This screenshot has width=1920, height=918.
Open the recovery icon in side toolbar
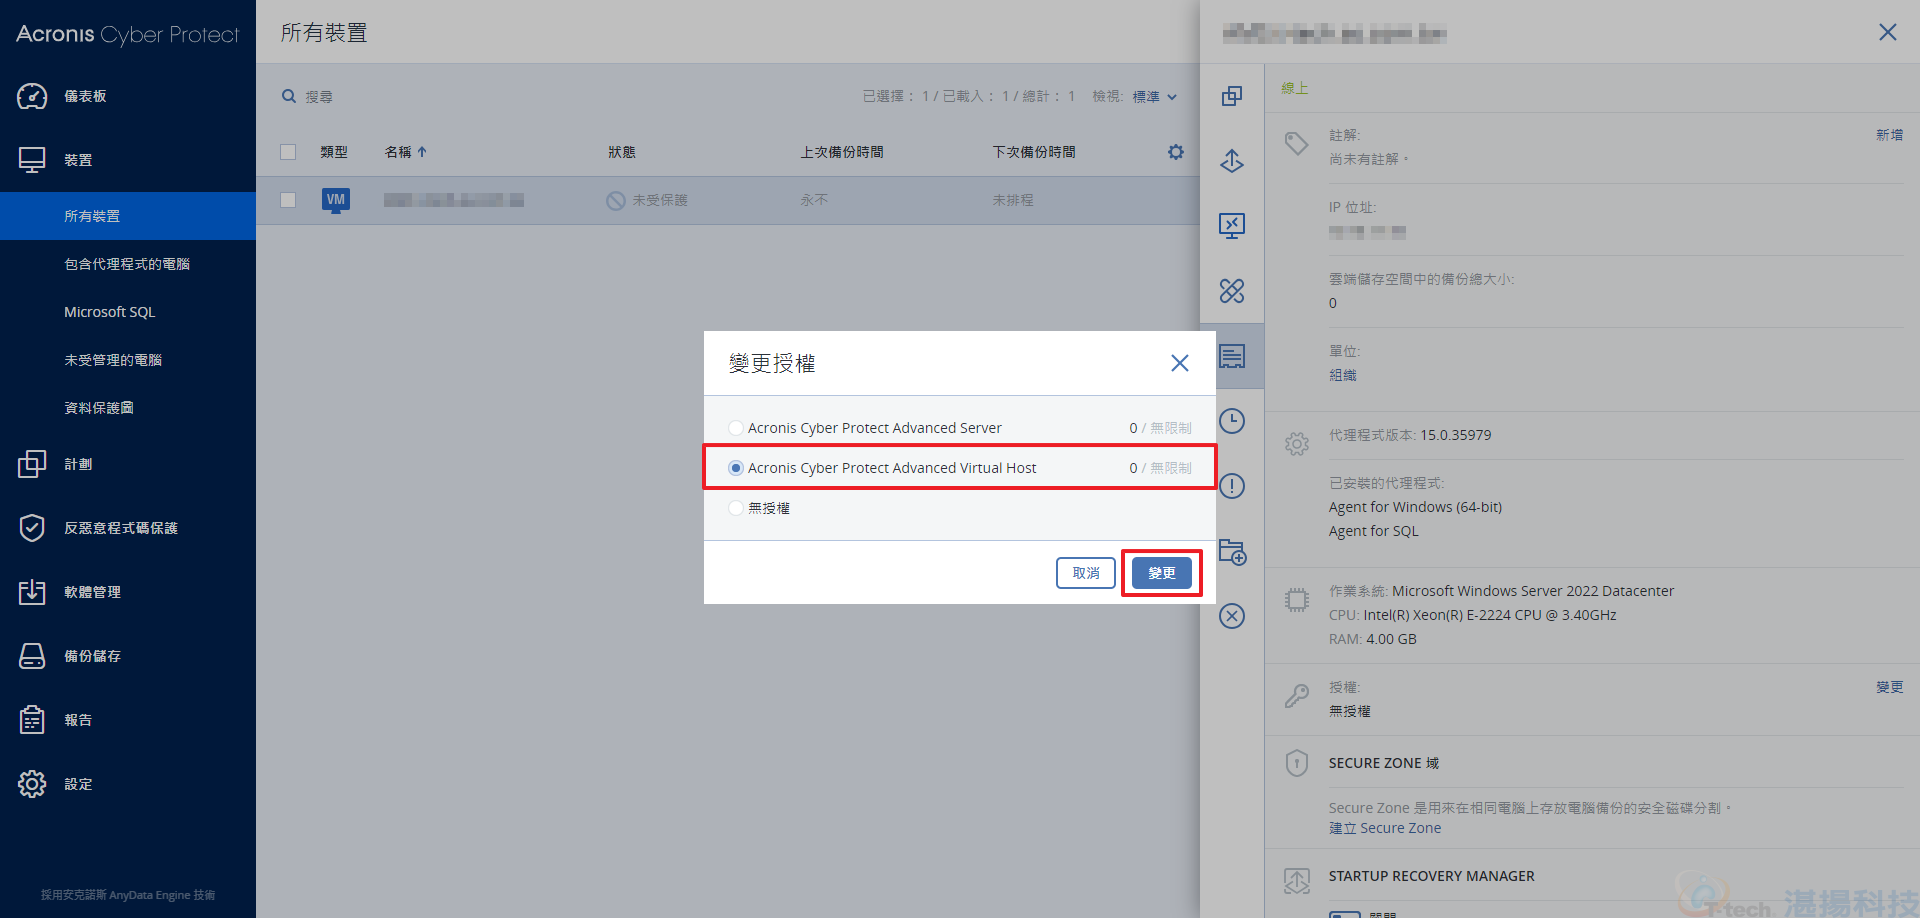pos(1232,161)
